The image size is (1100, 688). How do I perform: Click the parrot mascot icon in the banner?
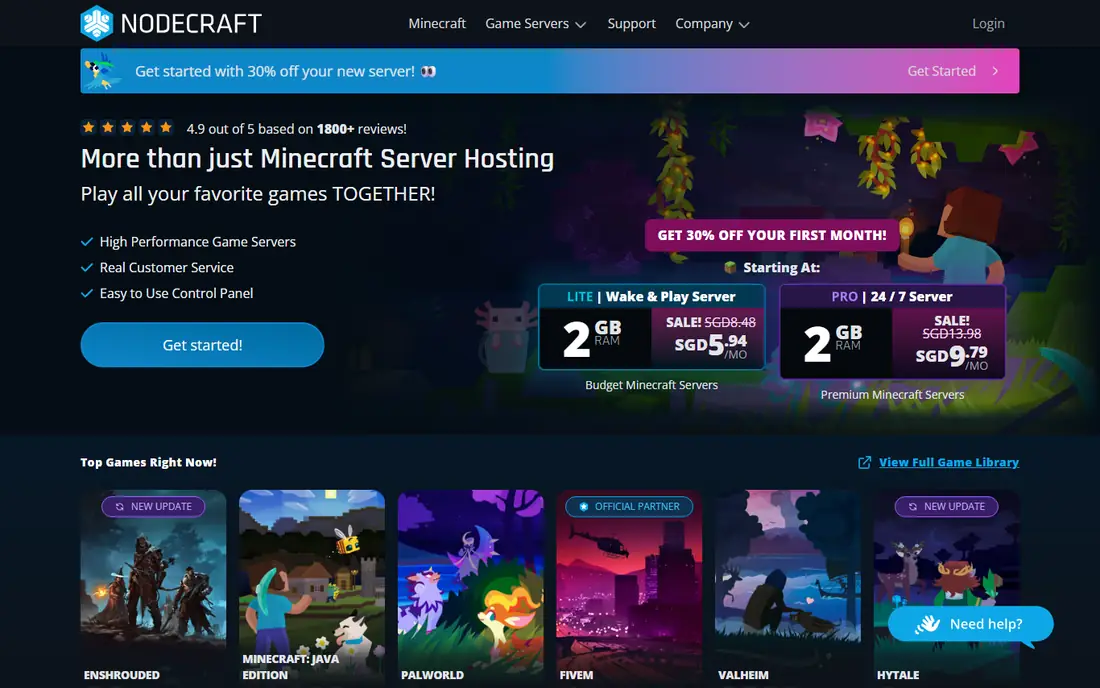tap(101, 71)
